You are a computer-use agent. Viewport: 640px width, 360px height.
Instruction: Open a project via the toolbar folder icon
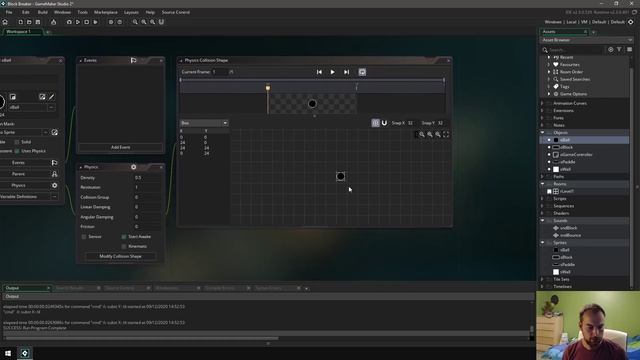(29, 22)
